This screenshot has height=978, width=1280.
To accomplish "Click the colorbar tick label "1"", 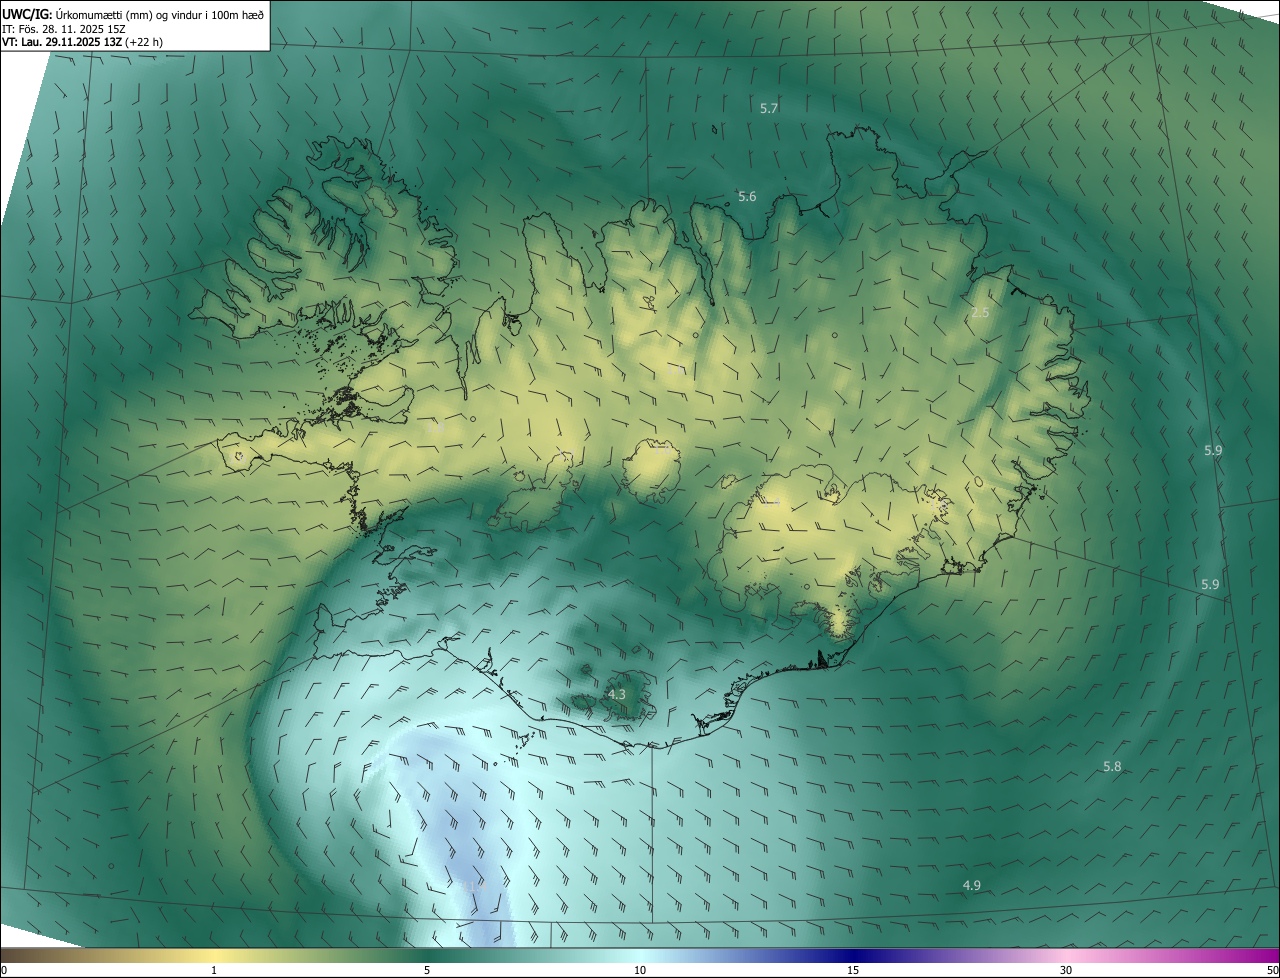I will [214, 970].
